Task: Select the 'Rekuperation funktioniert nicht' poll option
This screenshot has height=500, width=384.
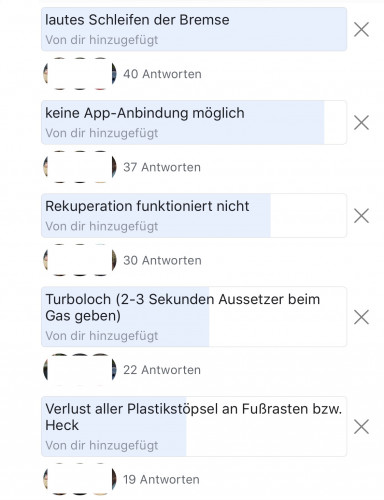Action: (194, 216)
